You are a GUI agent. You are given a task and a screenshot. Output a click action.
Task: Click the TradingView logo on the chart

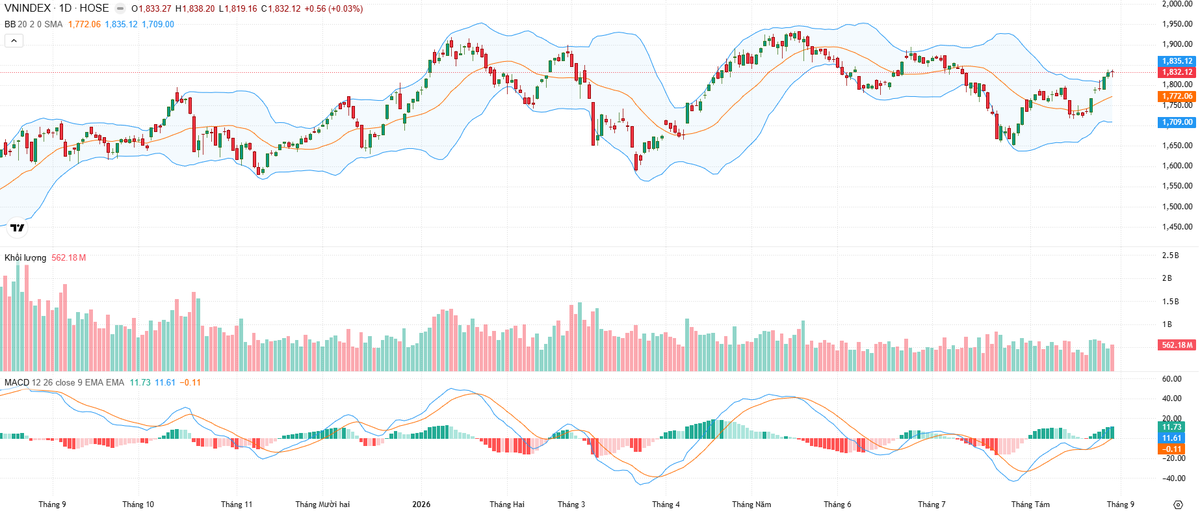pyautogui.click(x=15, y=226)
